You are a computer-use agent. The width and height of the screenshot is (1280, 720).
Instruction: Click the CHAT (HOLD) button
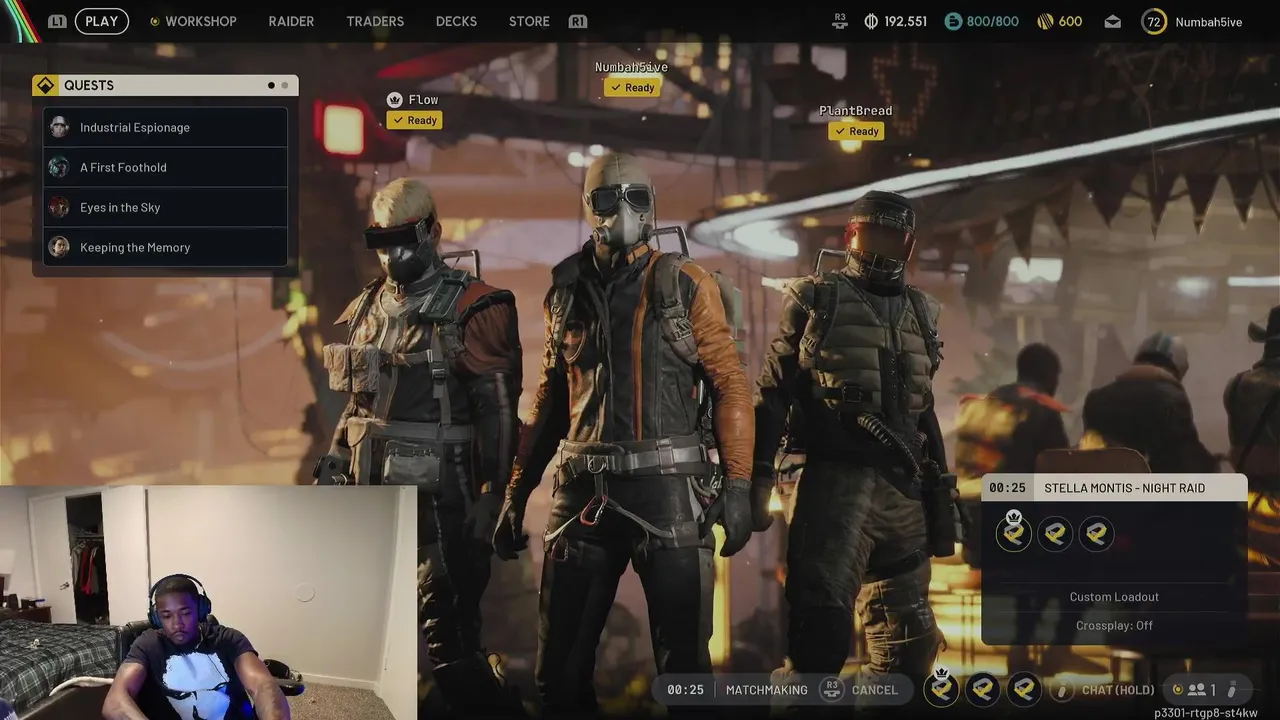click(1118, 690)
